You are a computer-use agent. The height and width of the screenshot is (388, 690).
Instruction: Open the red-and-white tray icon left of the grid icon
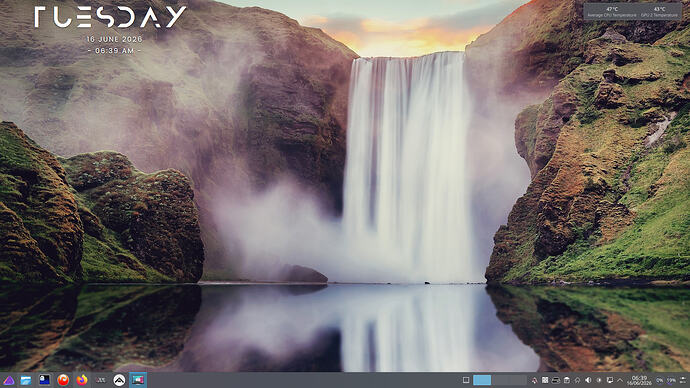coord(534,380)
